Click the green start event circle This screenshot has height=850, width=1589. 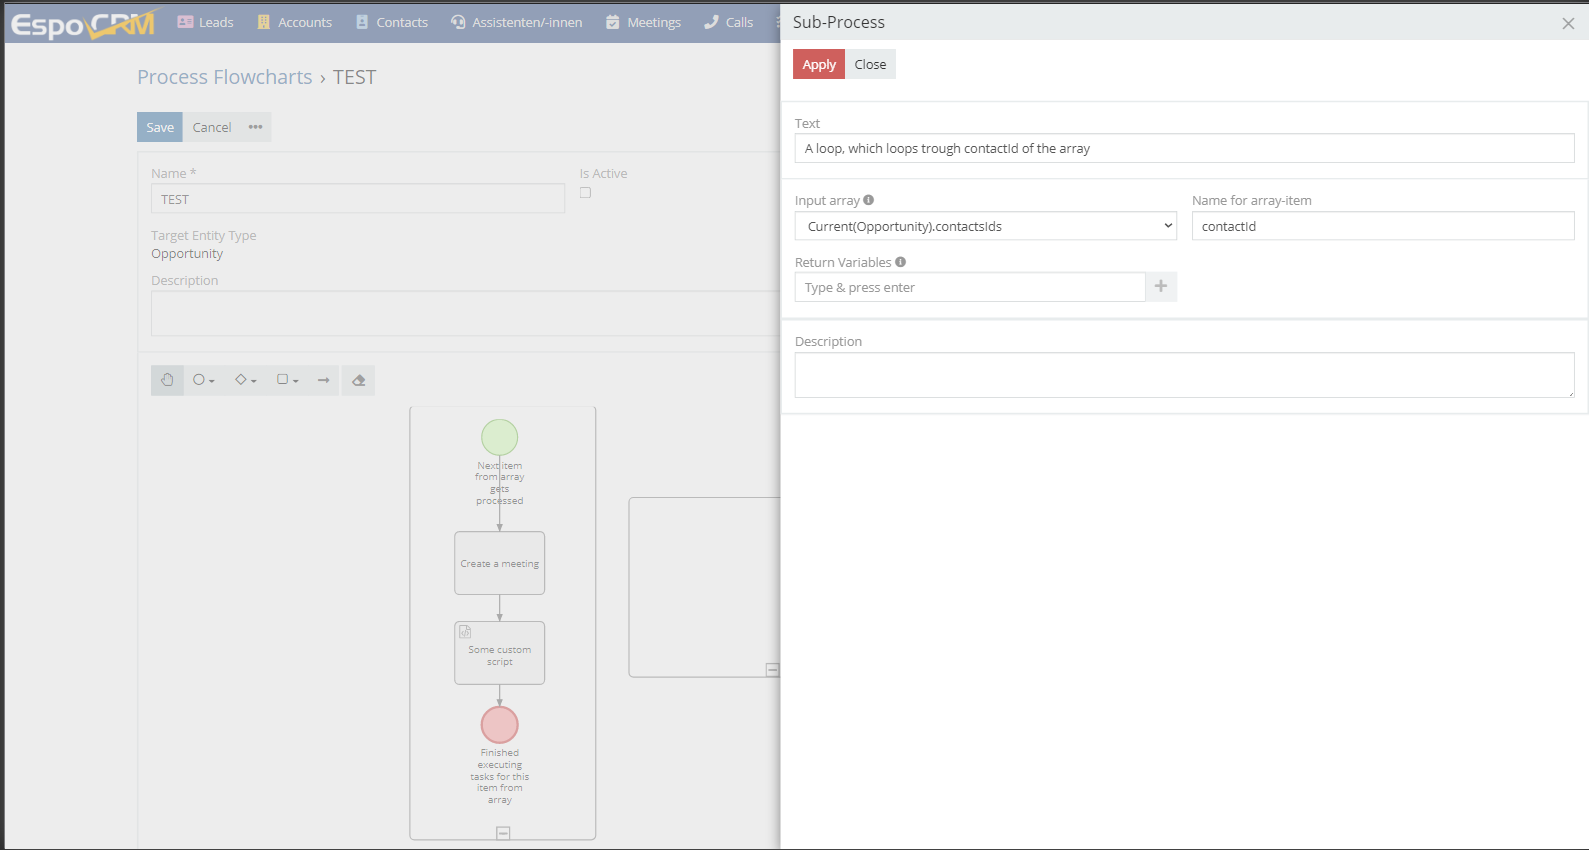coord(499,437)
